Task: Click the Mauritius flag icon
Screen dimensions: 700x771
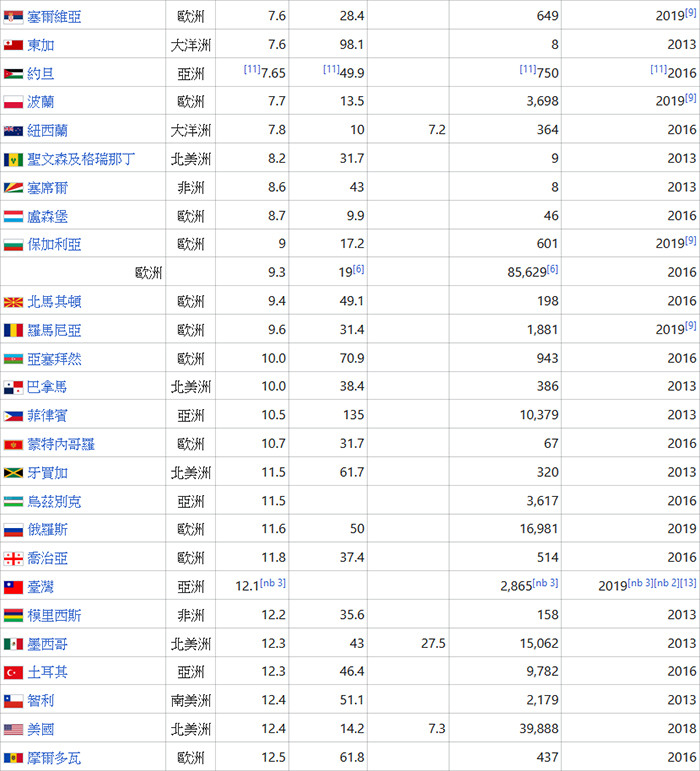Action: (13, 616)
